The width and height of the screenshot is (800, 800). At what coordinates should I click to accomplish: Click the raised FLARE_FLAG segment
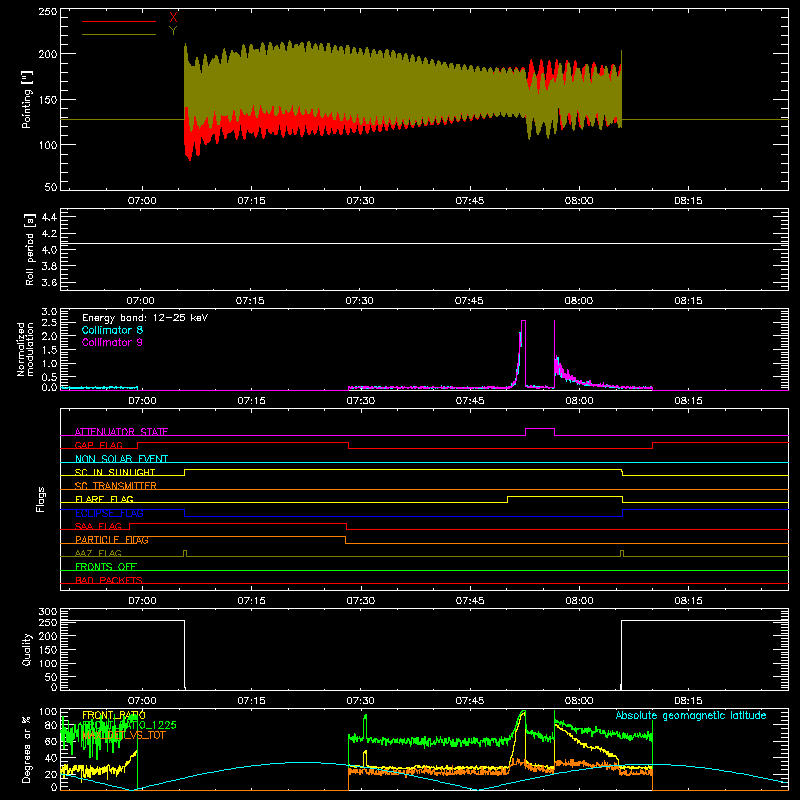[x=565, y=496]
